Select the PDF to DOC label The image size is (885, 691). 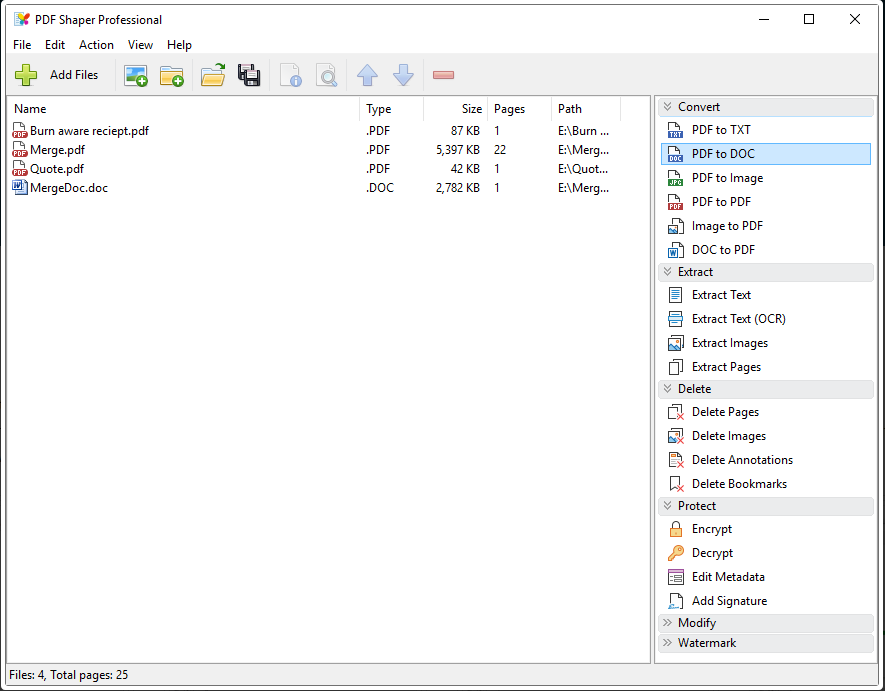(x=723, y=154)
